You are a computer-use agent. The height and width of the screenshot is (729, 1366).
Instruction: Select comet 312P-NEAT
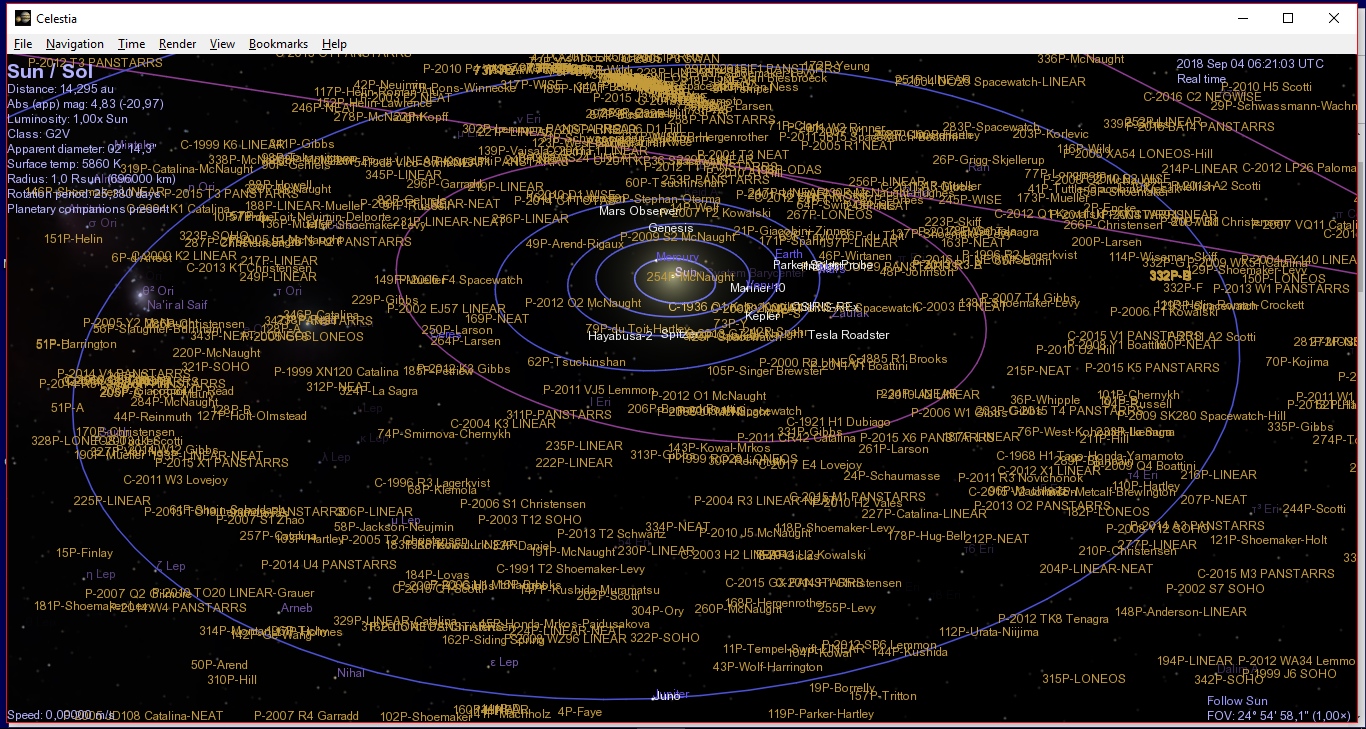coord(338,387)
